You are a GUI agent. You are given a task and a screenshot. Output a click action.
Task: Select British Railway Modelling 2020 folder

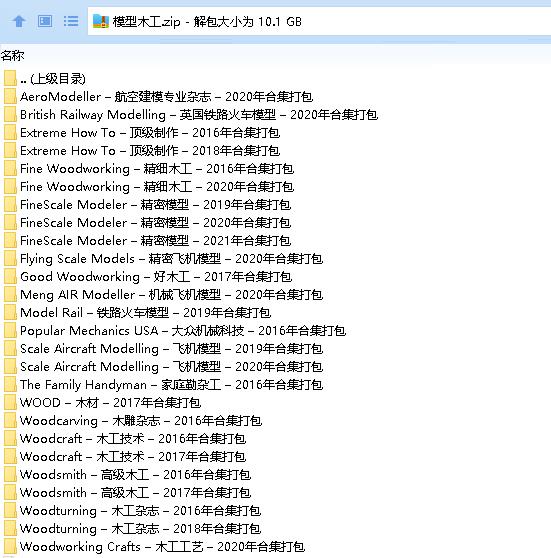tap(199, 115)
